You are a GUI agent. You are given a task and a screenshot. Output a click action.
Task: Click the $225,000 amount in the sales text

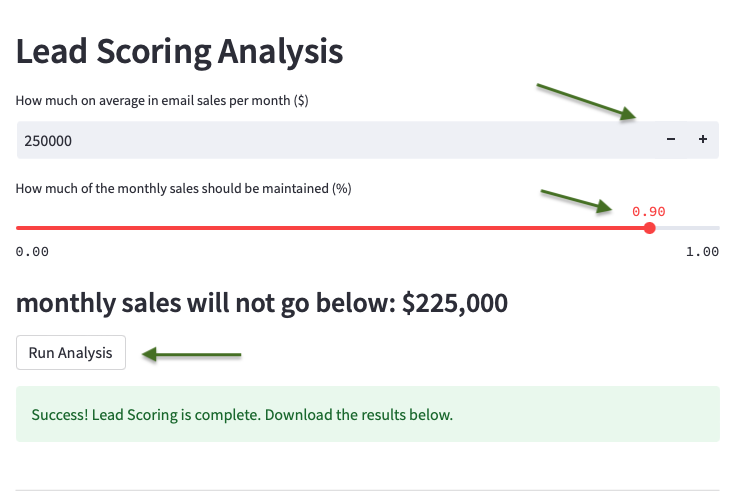point(455,303)
